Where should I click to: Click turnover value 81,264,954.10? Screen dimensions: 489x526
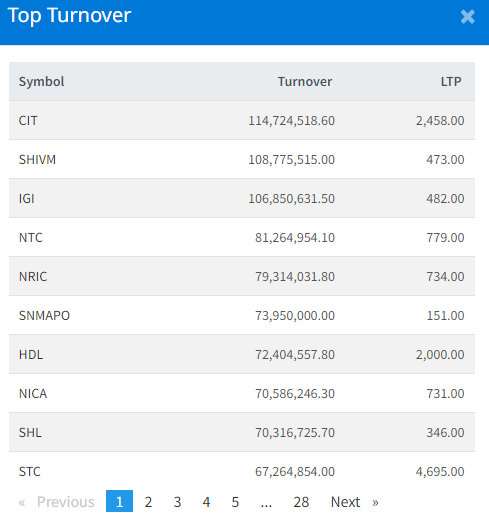tap(295, 238)
